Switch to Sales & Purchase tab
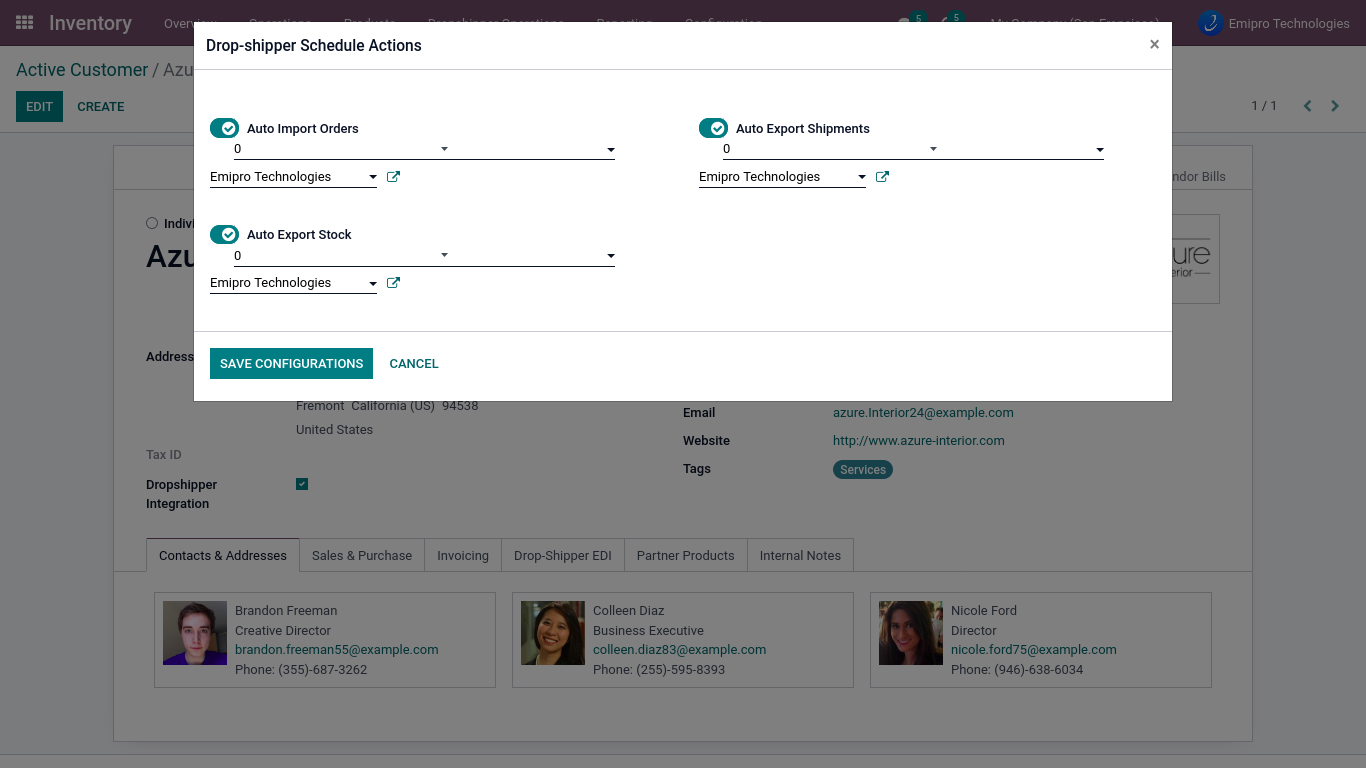This screenshot has height=768, width=1366. pyautogui.click(x=362, y=555)
